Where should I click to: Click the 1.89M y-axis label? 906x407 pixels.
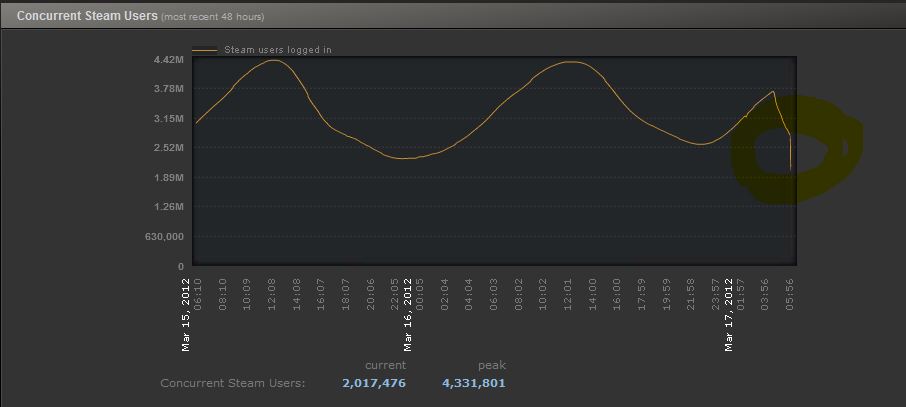pyautogui.click(x=169, y=177)
